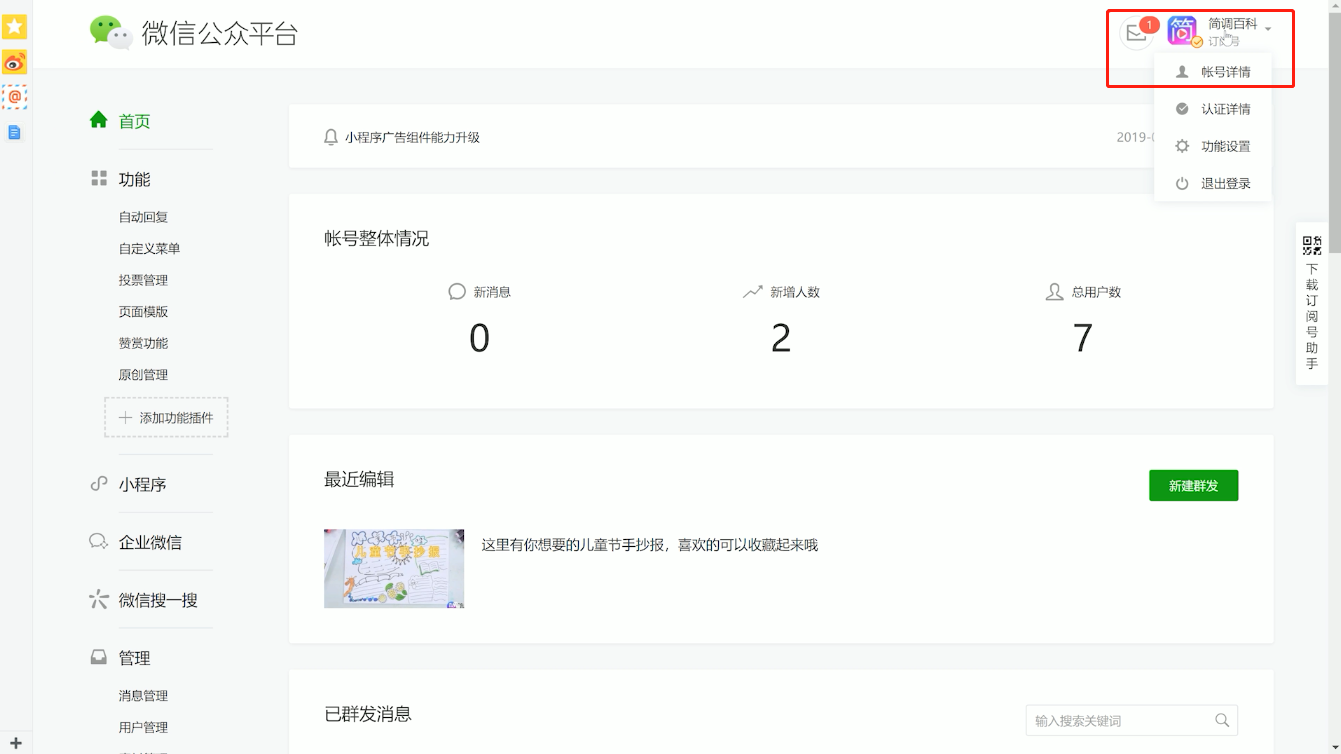The width and height of the screenshot is (1341, 754).
Task: Open the 小程序 sidebar section
Action: pyautogui.click(x=142, y=485)
